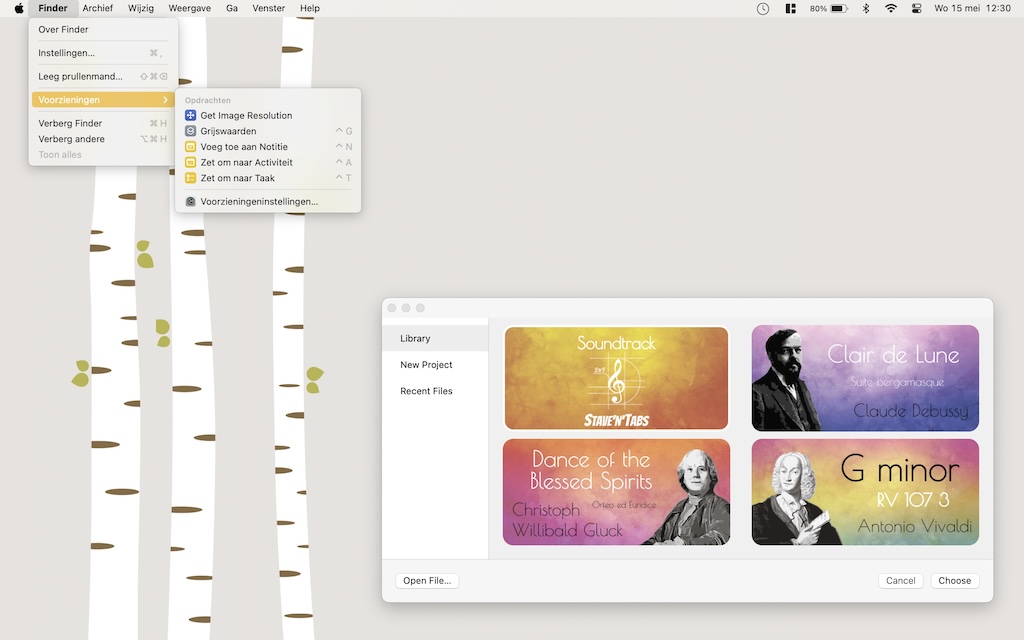Screen dimensions: 1024x640
Task: Select Recent Files in the sidebar
Action: click(x=435, y=391)
